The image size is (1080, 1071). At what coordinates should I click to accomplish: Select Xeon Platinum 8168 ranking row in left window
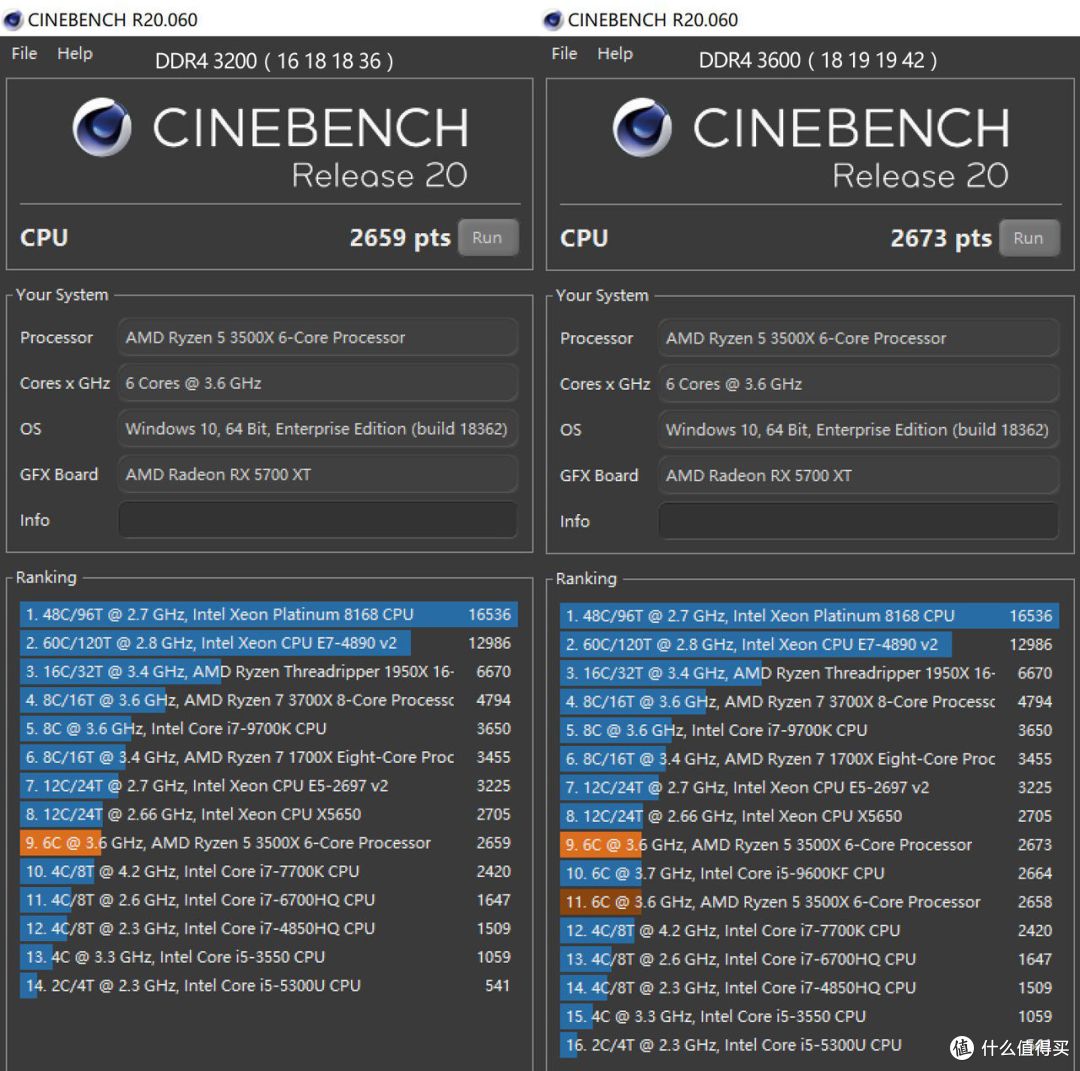click(269, 614)
